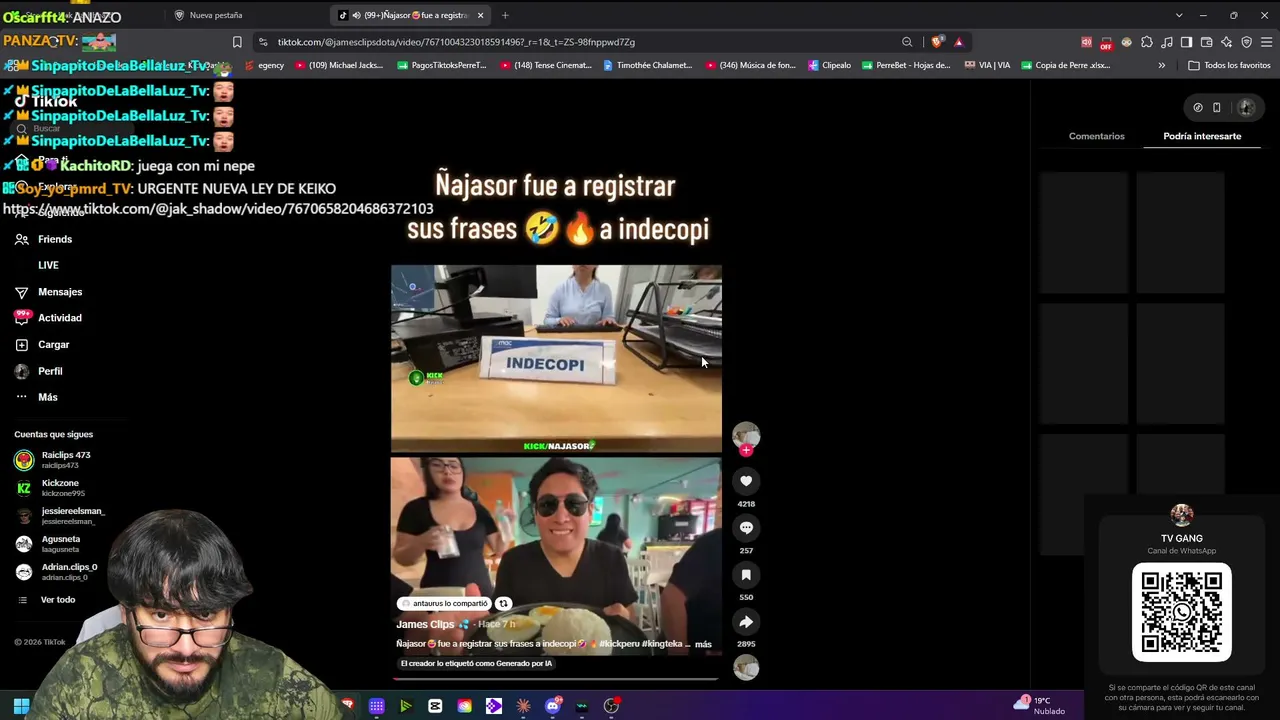Open the video's sound disc thumbnail
Viewport: 1280px width, 720px height.
[x=746, y=668]
